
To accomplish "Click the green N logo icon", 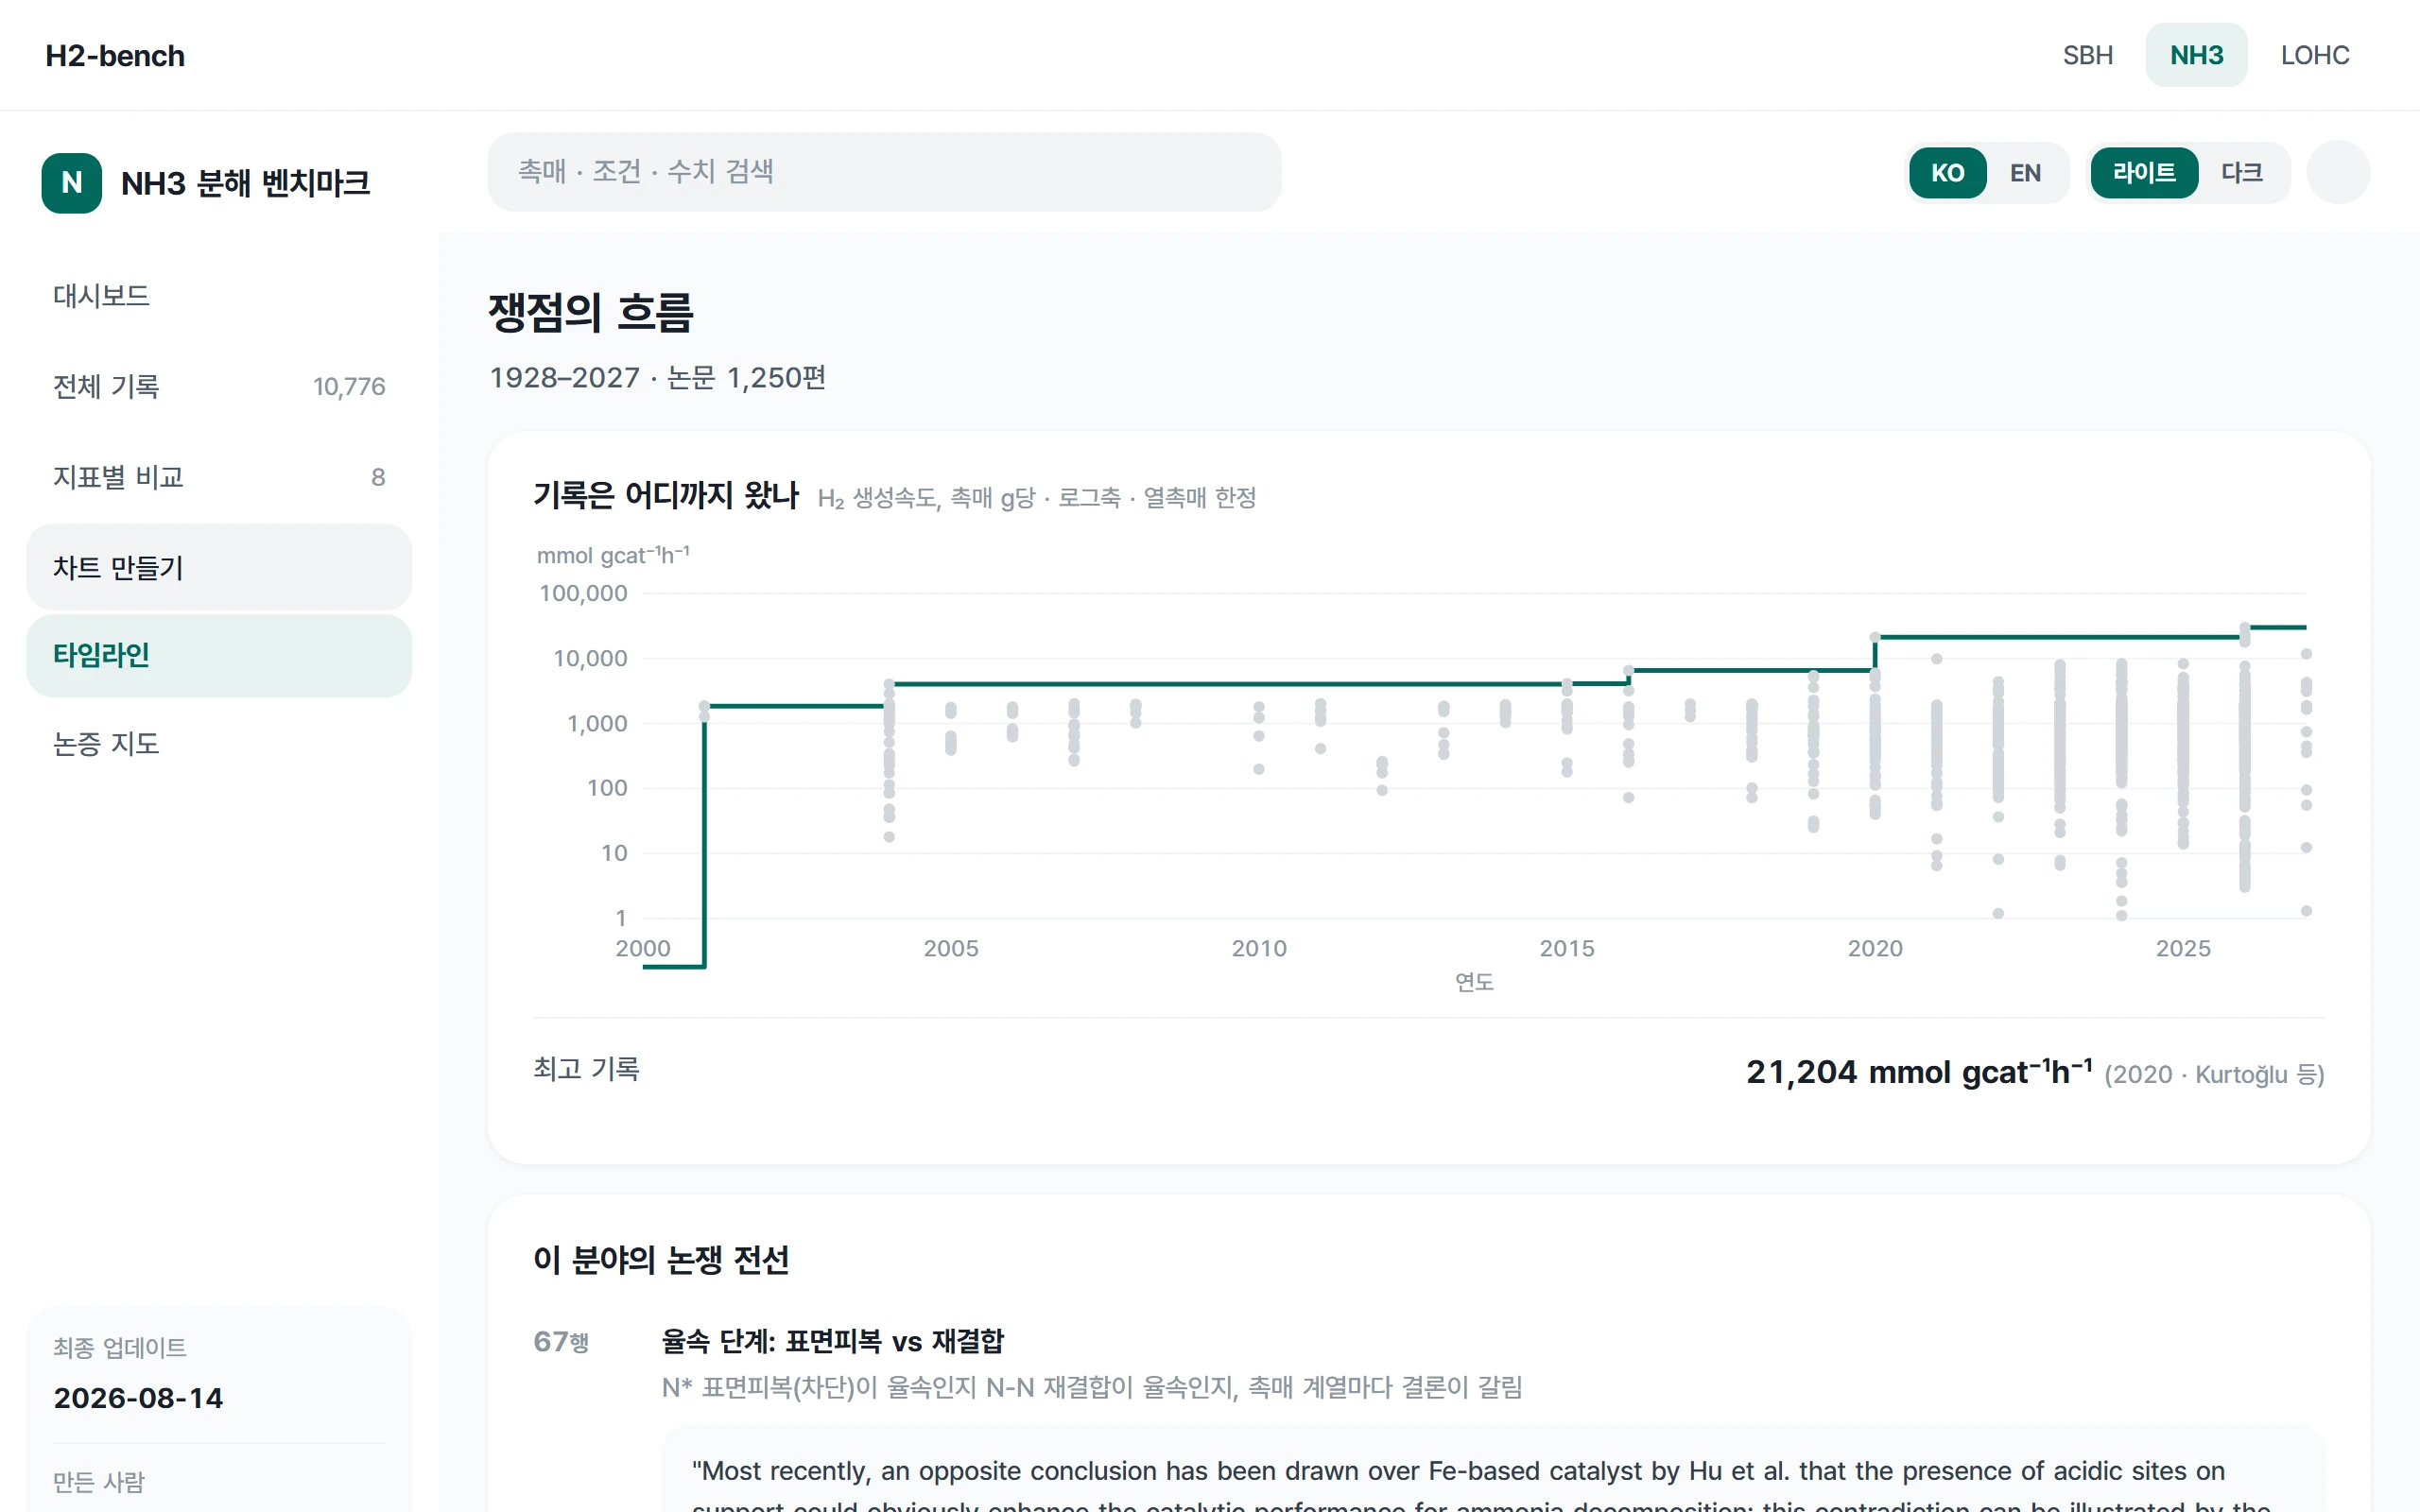I will coord(71,183).
